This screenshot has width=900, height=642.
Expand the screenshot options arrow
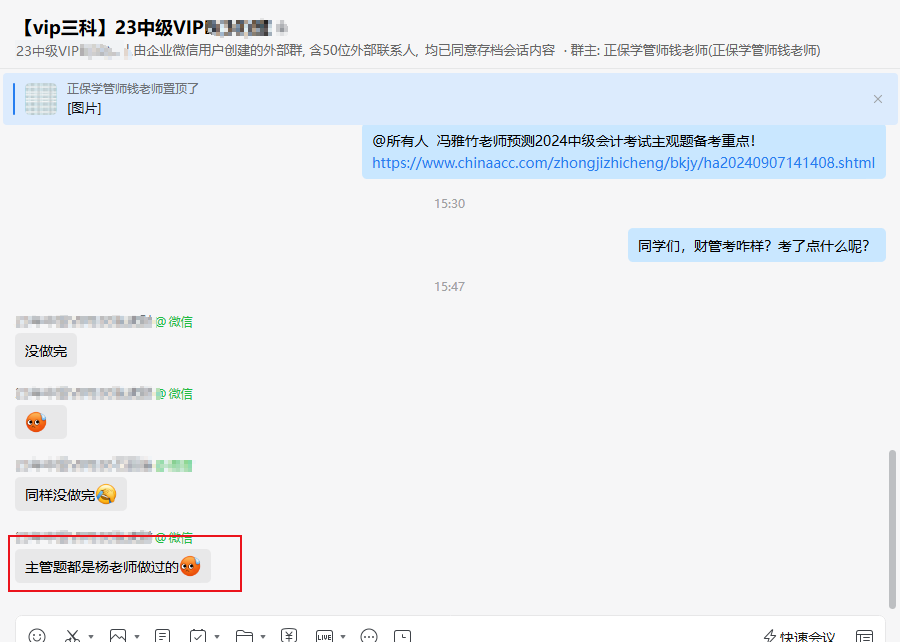click(91, 636)
